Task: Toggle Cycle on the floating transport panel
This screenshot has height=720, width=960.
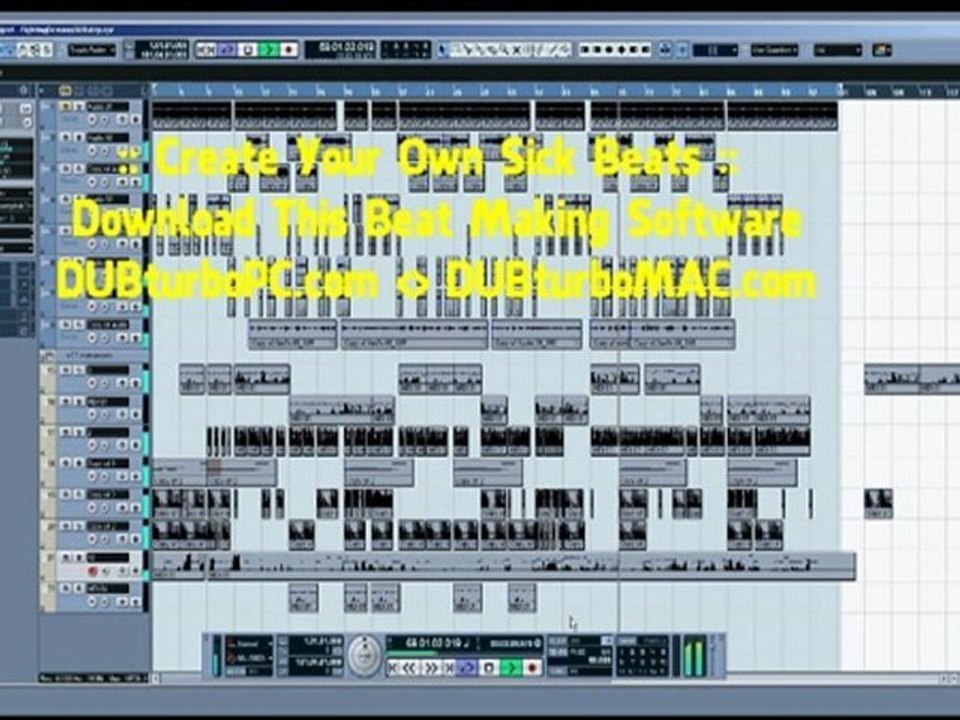Action: click(467, 667)
